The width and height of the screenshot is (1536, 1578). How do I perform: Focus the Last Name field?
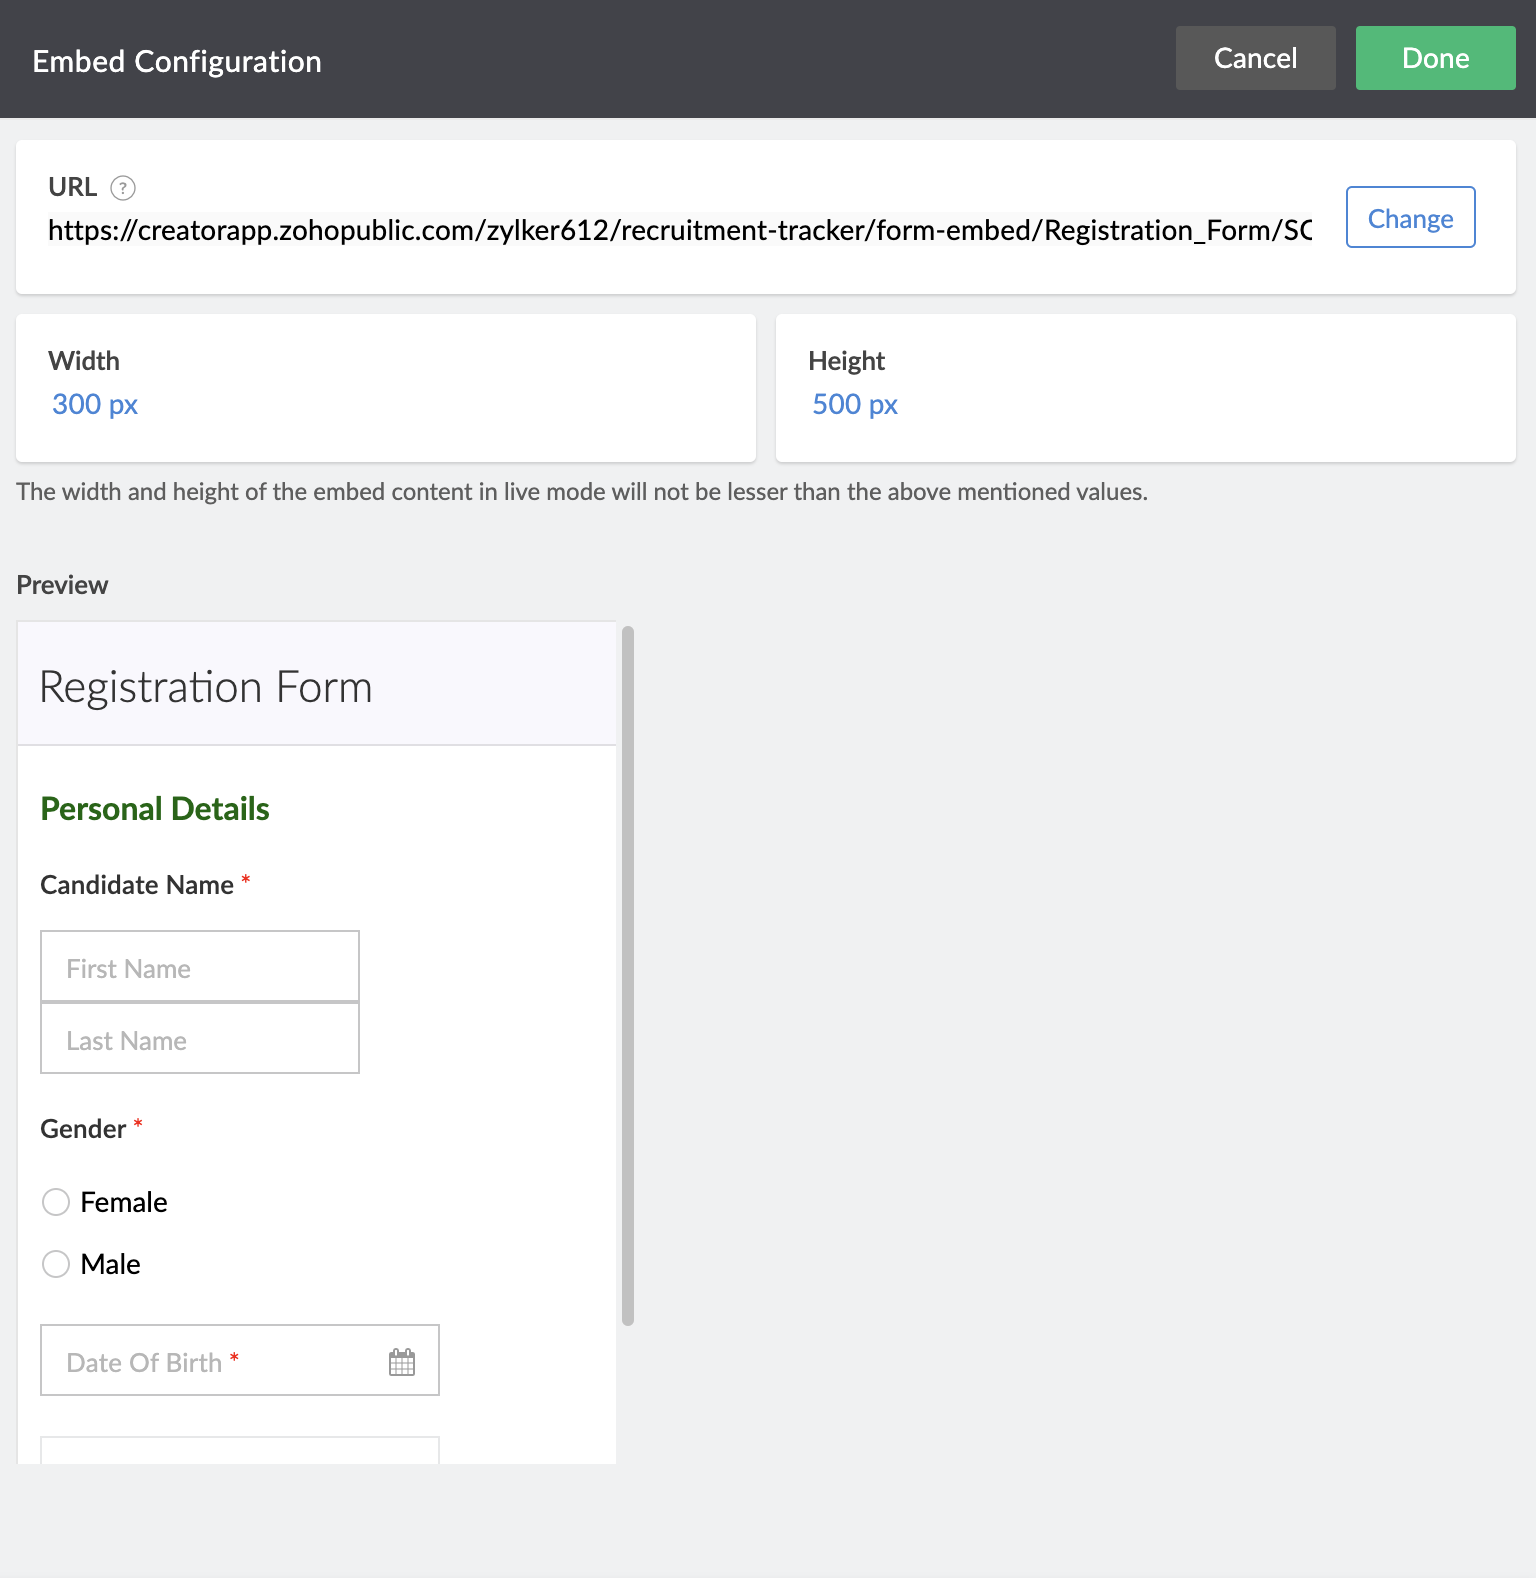[x=200, y=1040]
